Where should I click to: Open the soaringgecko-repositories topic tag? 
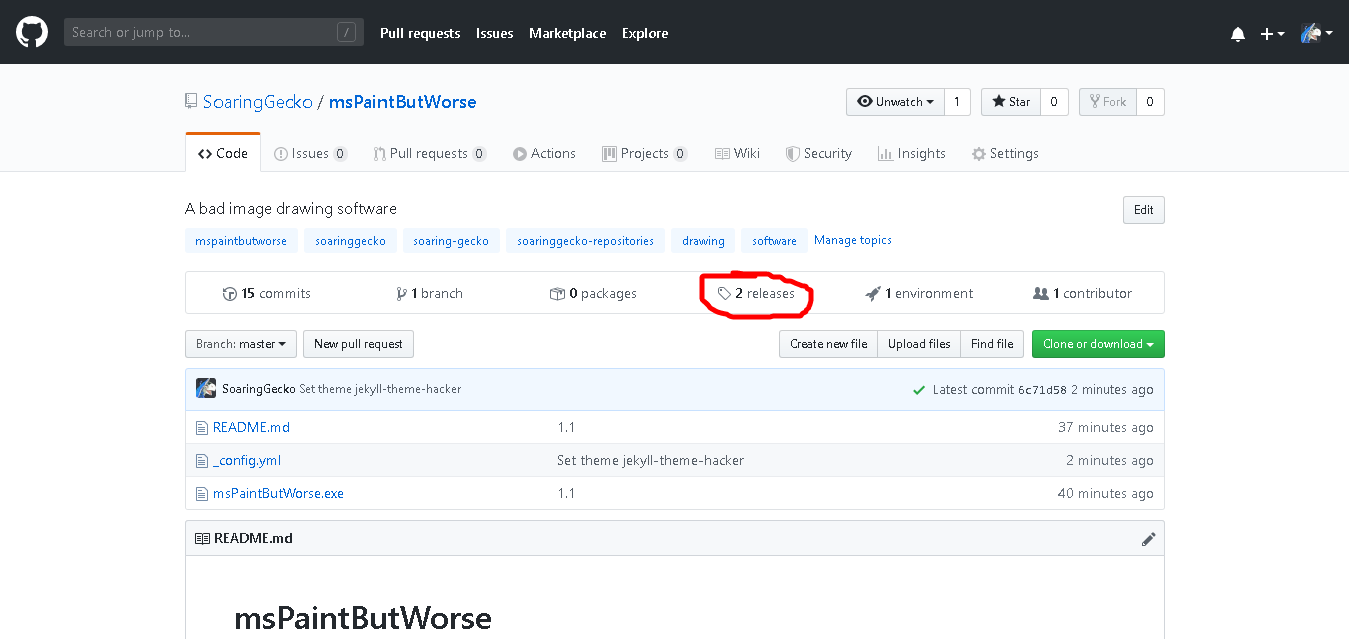(585, 241)
